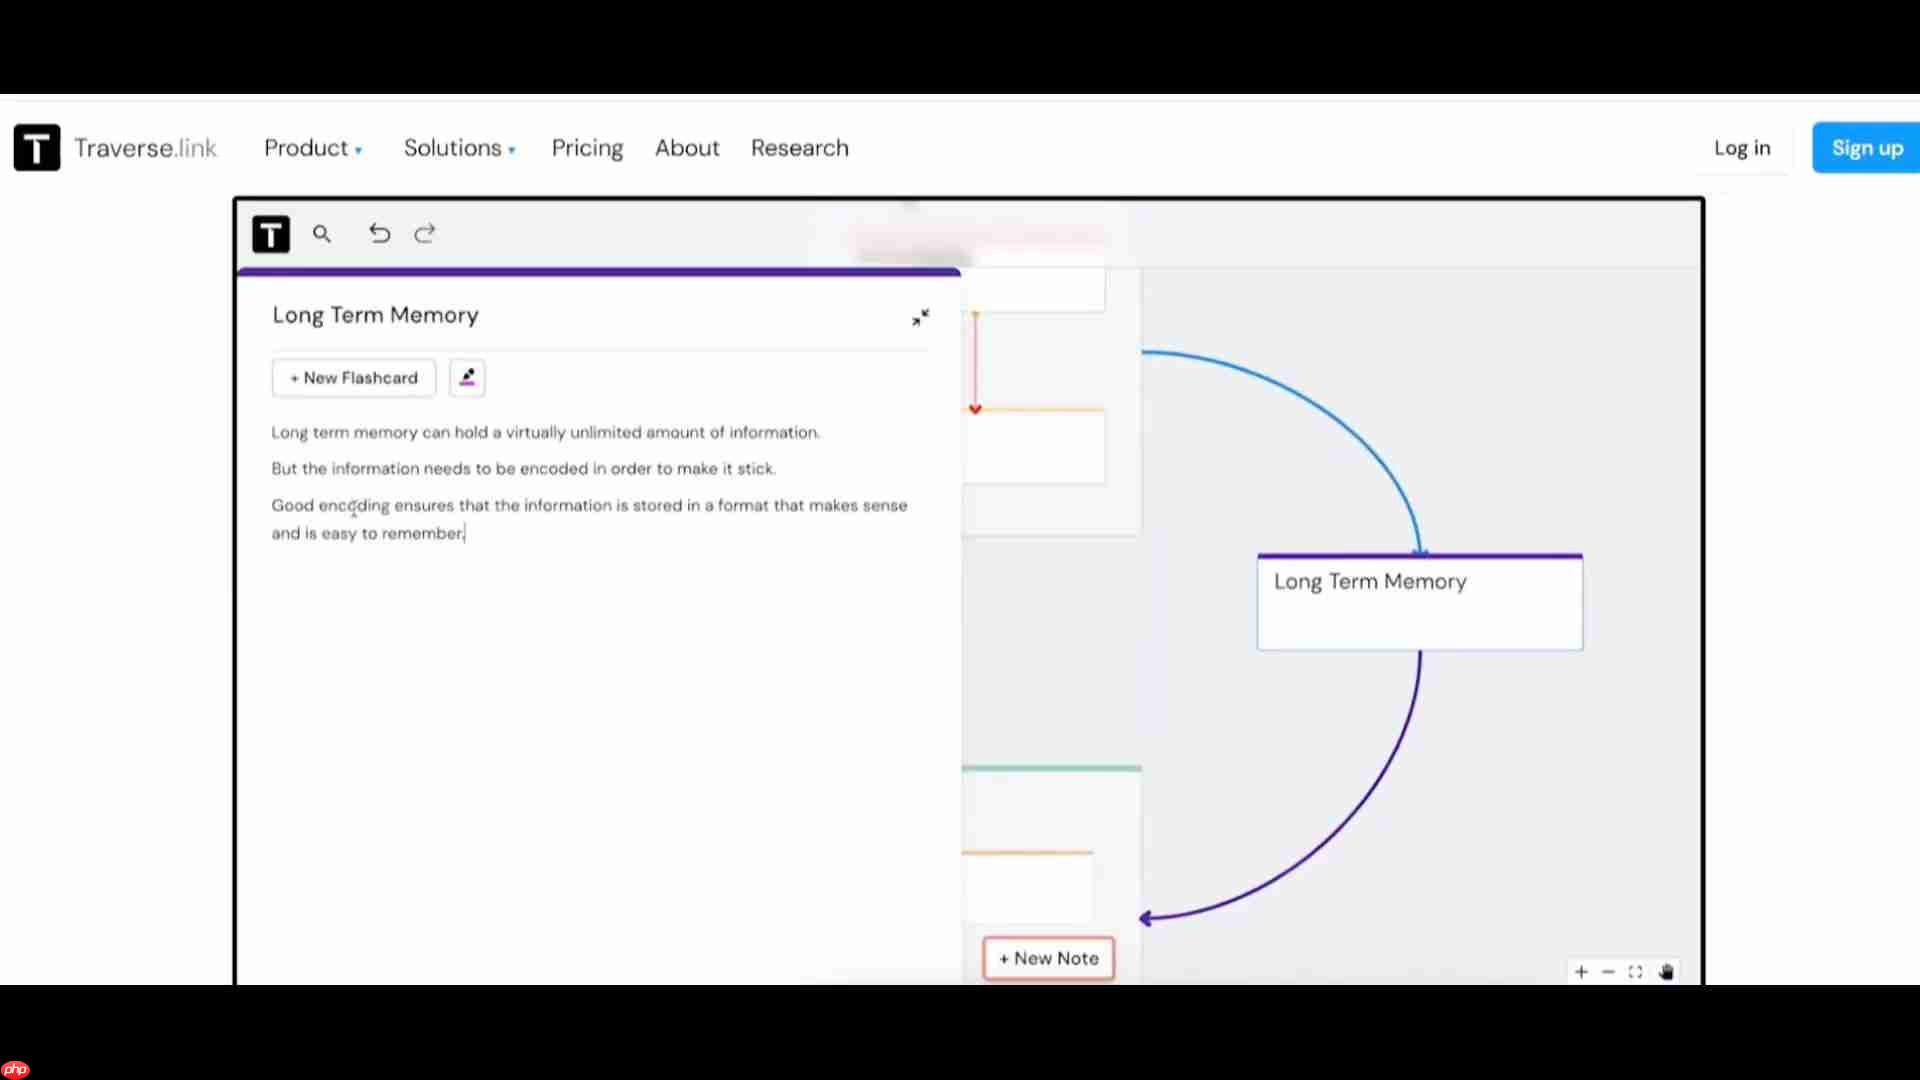
Task: Fit the canvas view to screen
Action: click(1635, 972)
